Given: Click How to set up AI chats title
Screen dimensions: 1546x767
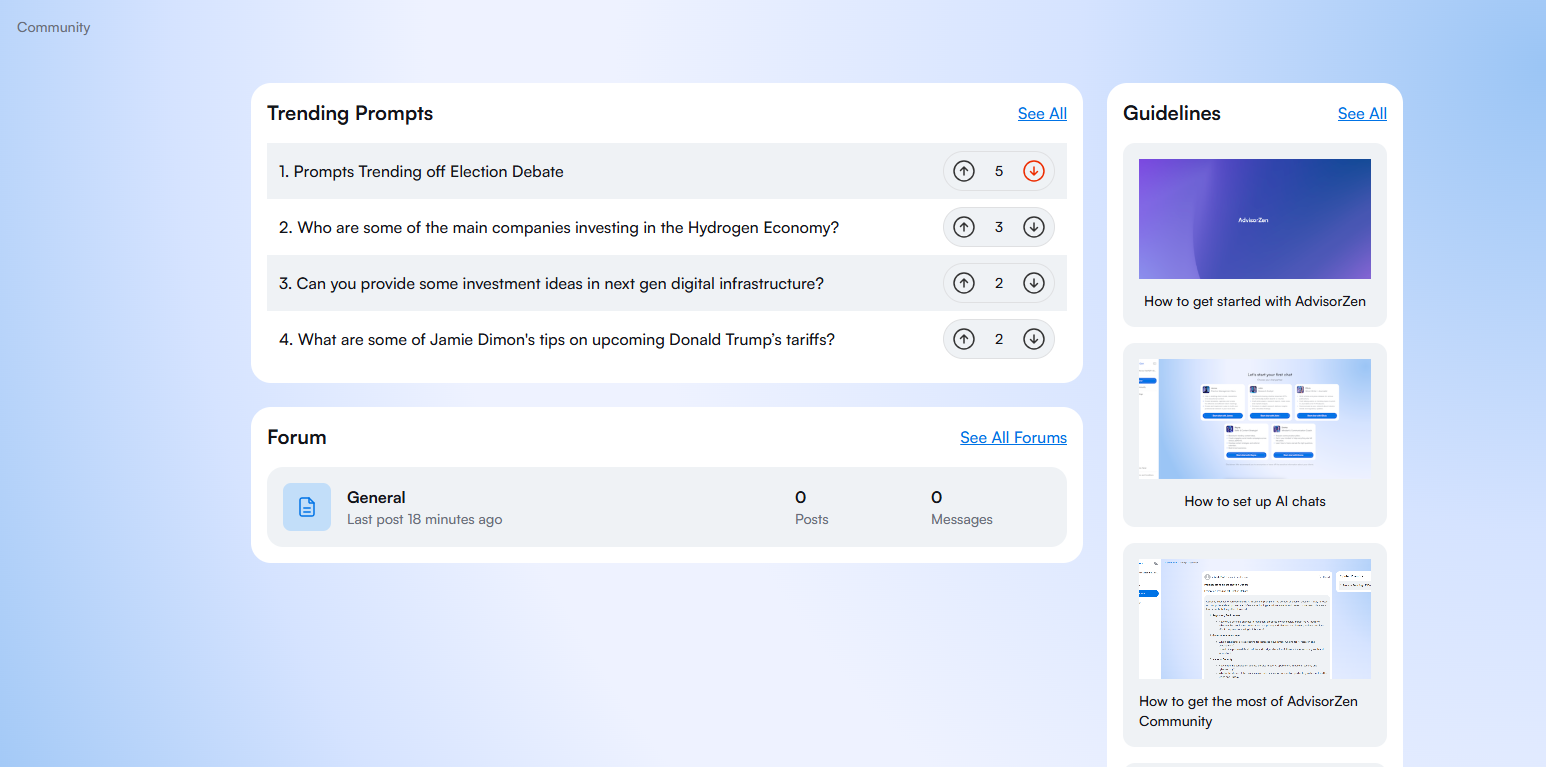Looking at the screenshot, I should 1254,501.
